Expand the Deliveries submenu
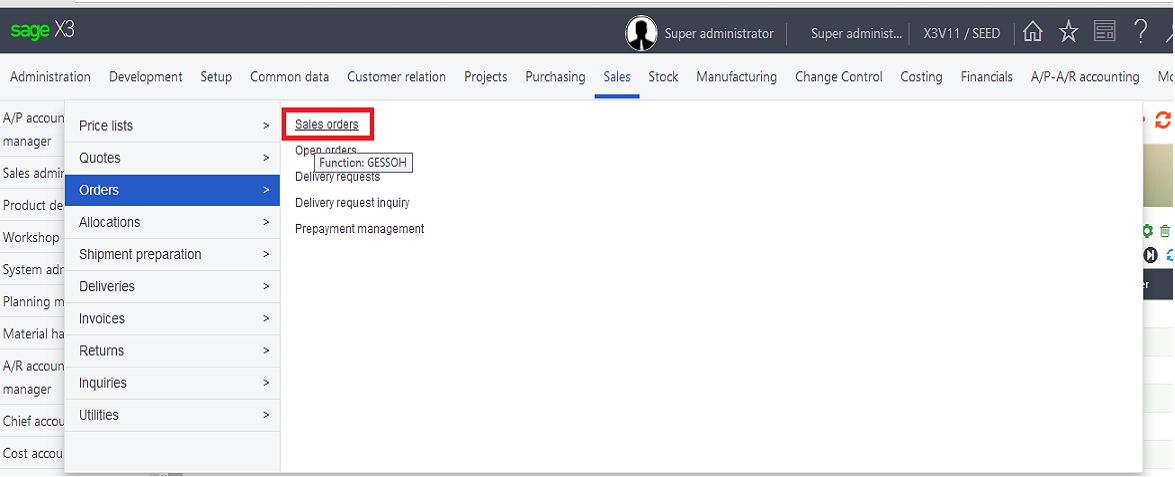1175x477 pixels. point(172,287)
